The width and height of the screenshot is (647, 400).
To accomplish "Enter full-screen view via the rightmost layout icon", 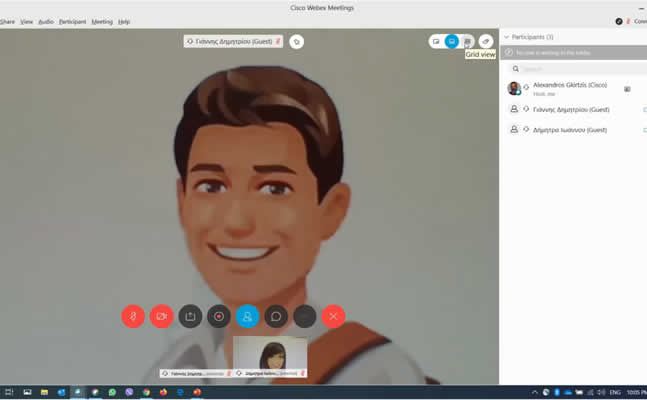I will click(x=486, y=41).
